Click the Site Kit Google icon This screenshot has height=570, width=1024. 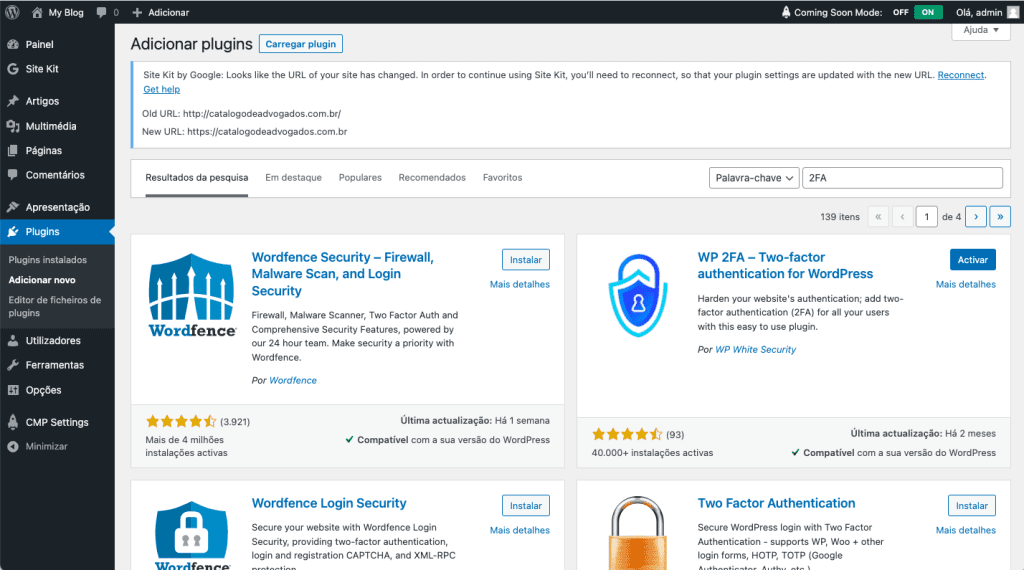13,69
